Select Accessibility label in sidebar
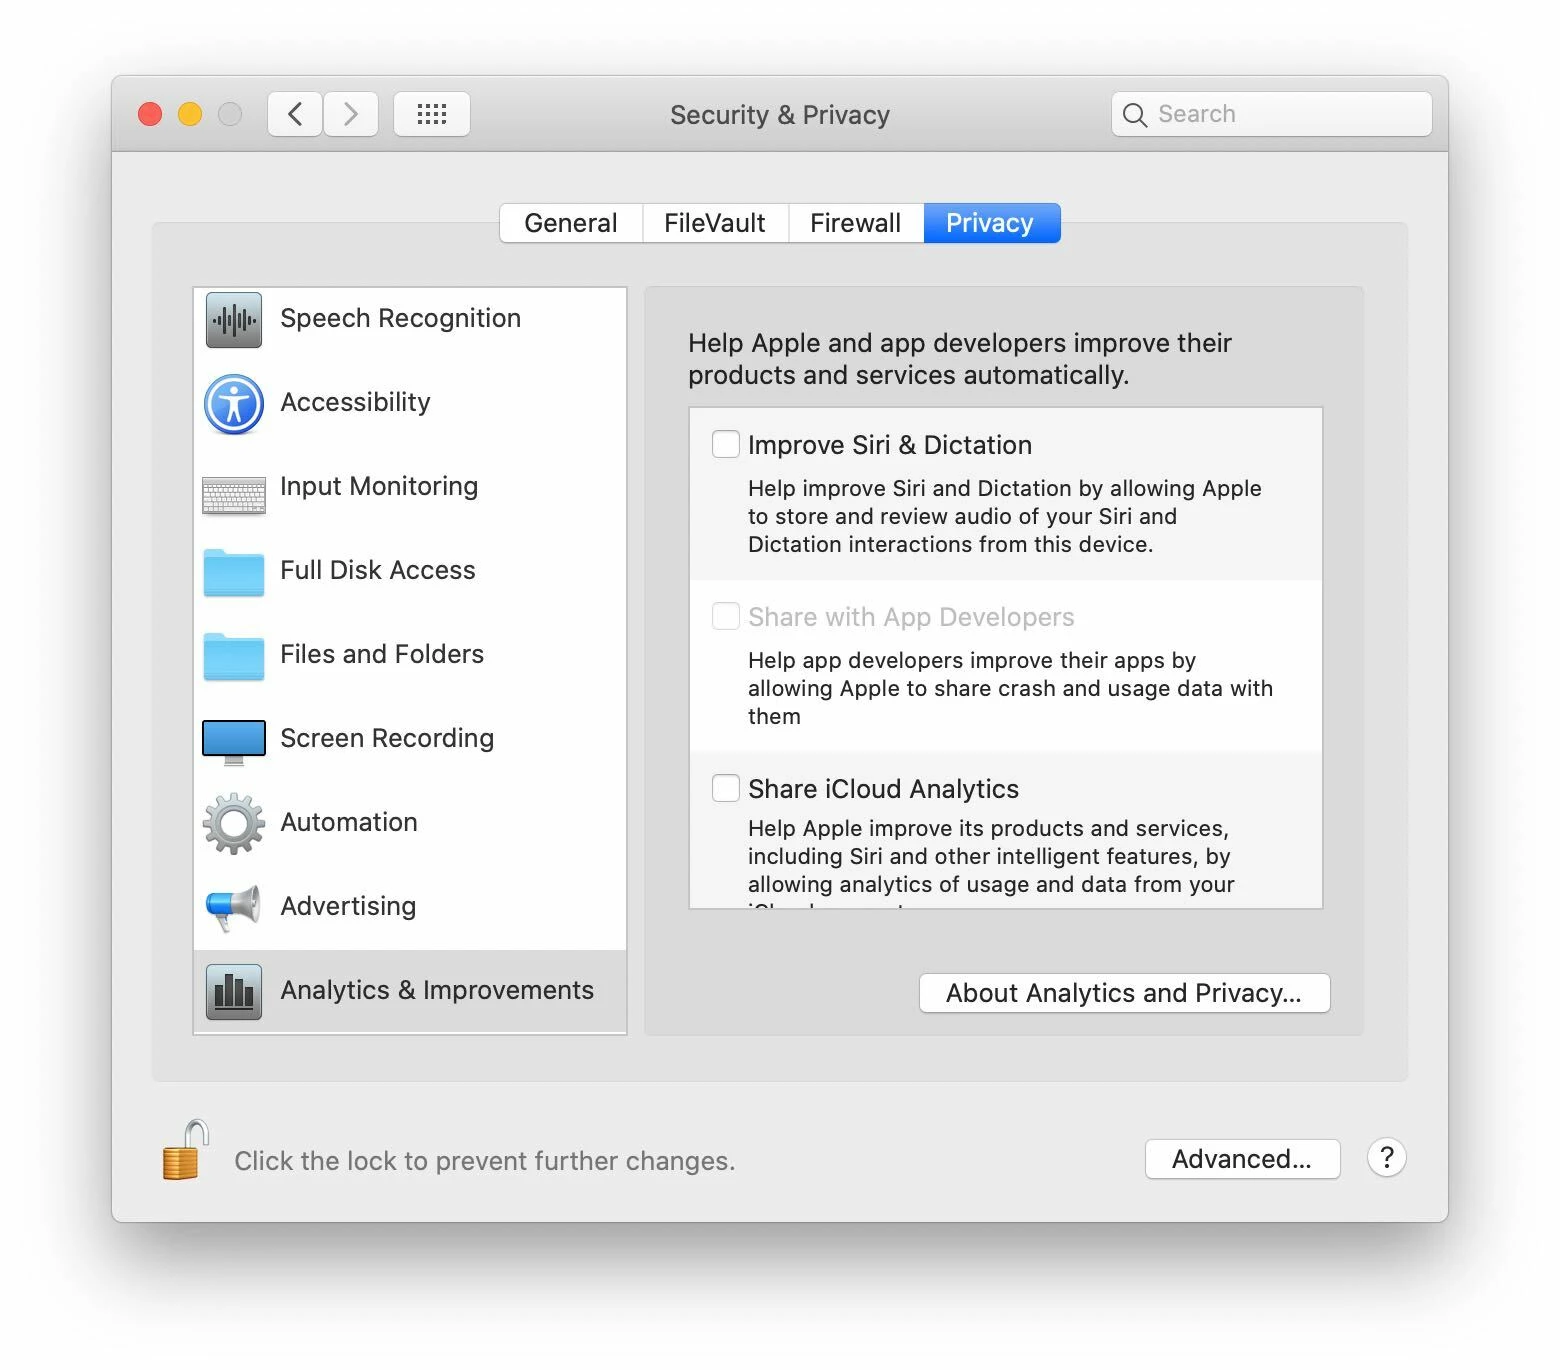 click(356, 402)
